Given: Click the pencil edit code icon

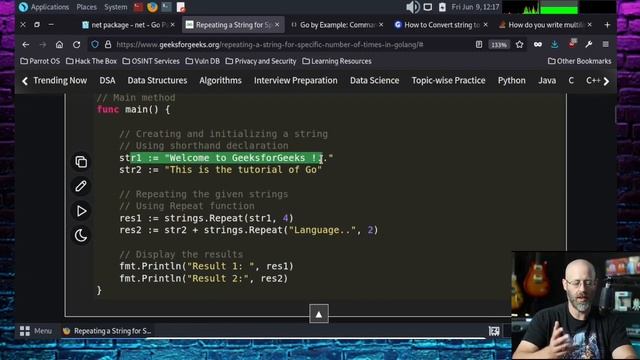Looking at the screenshot, I should pyautogui.click(x=81, y=186).
